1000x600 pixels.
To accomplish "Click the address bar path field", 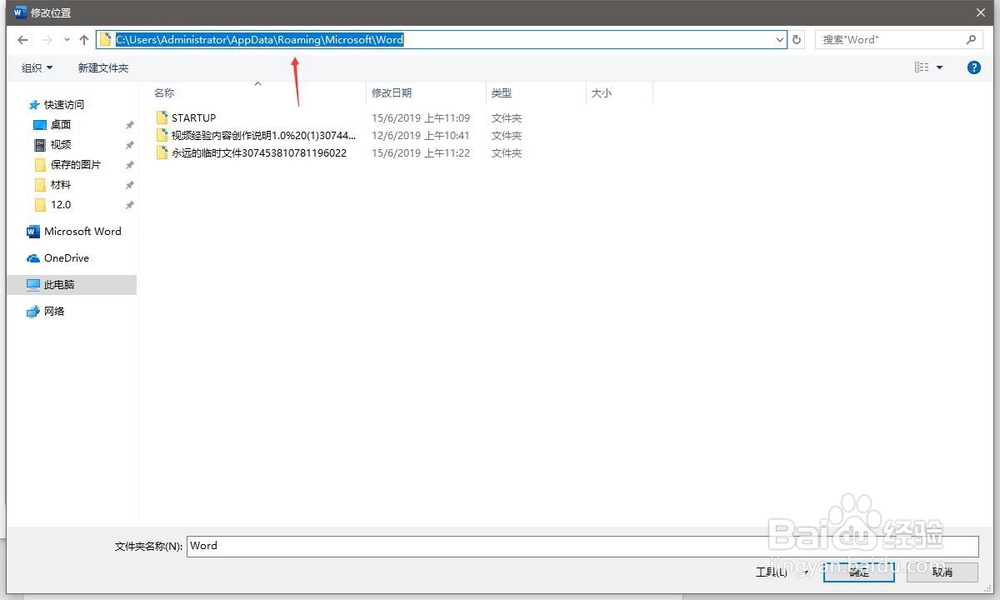I will [441, 40].
